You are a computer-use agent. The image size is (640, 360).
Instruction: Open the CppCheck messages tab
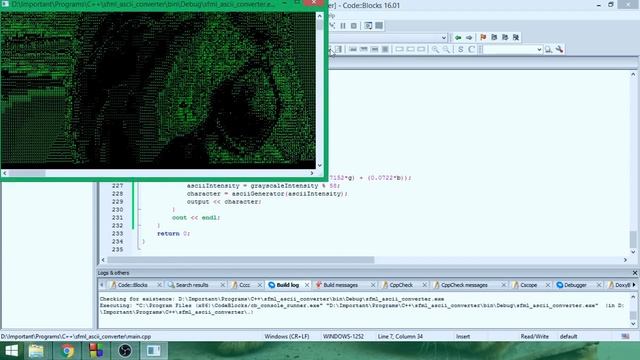tap(464, 285)
